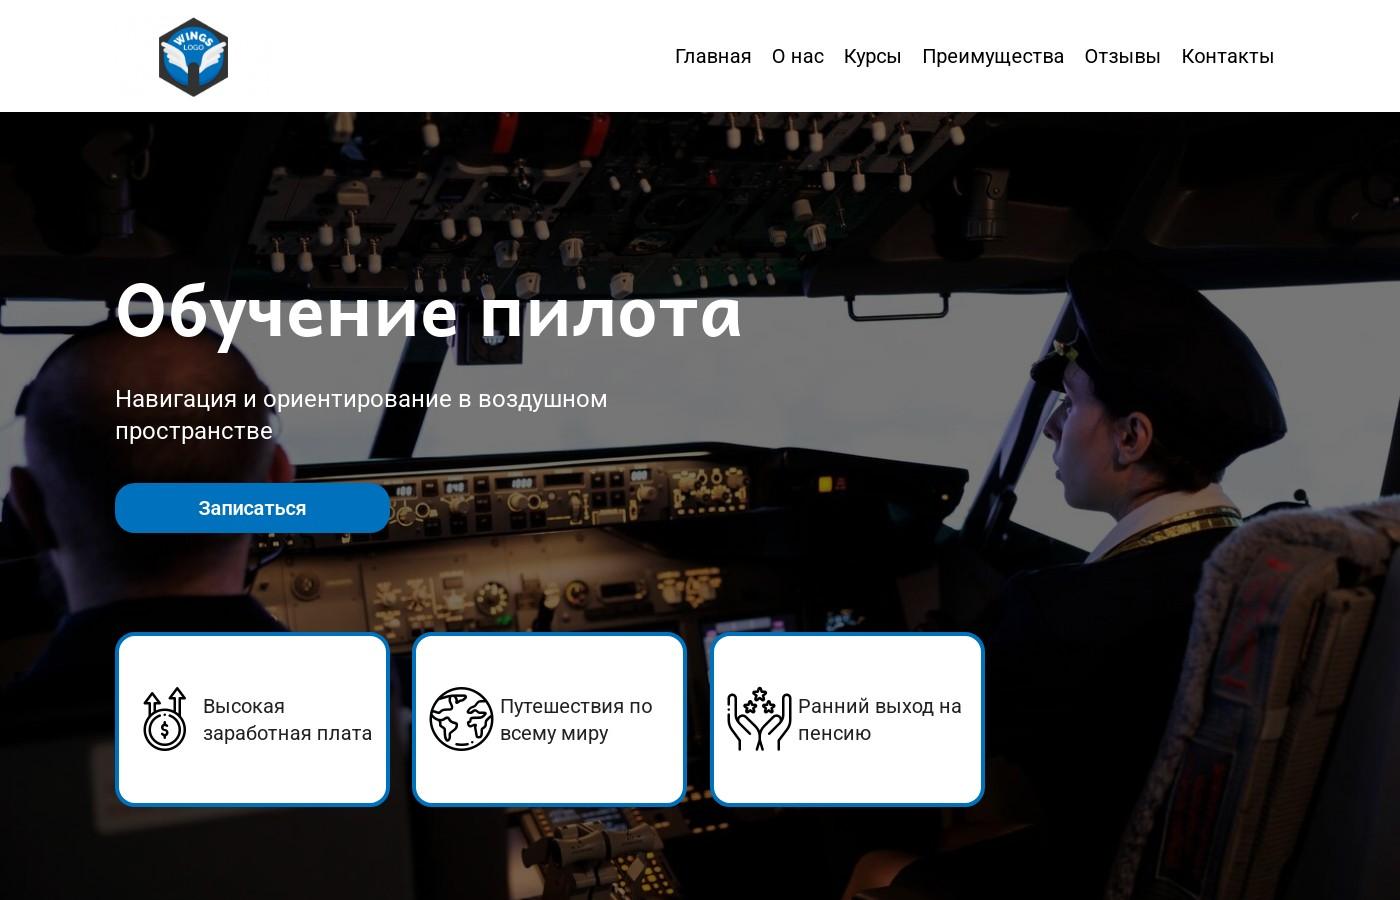
Task: Click the Навигация и ориентирование subtitle text
Action: pyautogui.click(x=361, y=414)
